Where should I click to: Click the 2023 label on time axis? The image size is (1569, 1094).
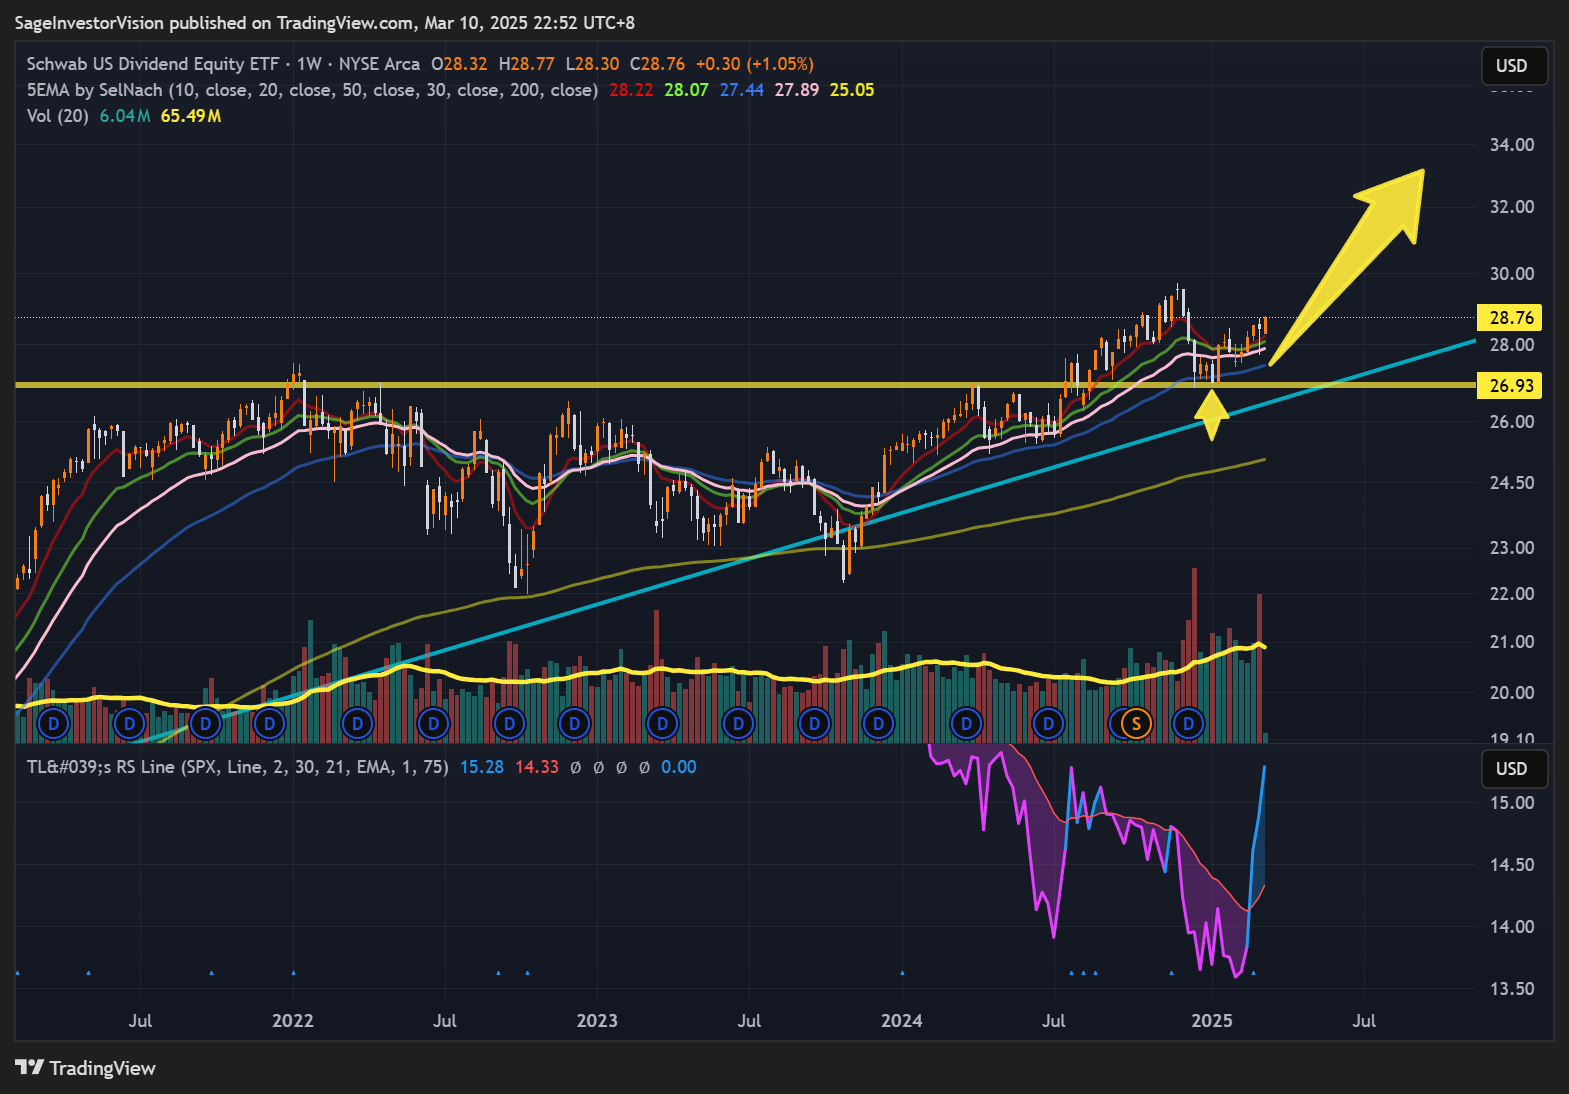[597, 1021]
